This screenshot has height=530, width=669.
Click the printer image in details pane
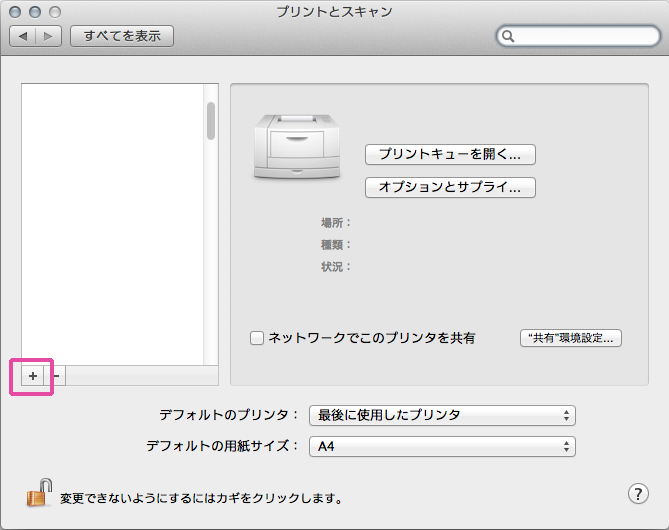[294, 145]
